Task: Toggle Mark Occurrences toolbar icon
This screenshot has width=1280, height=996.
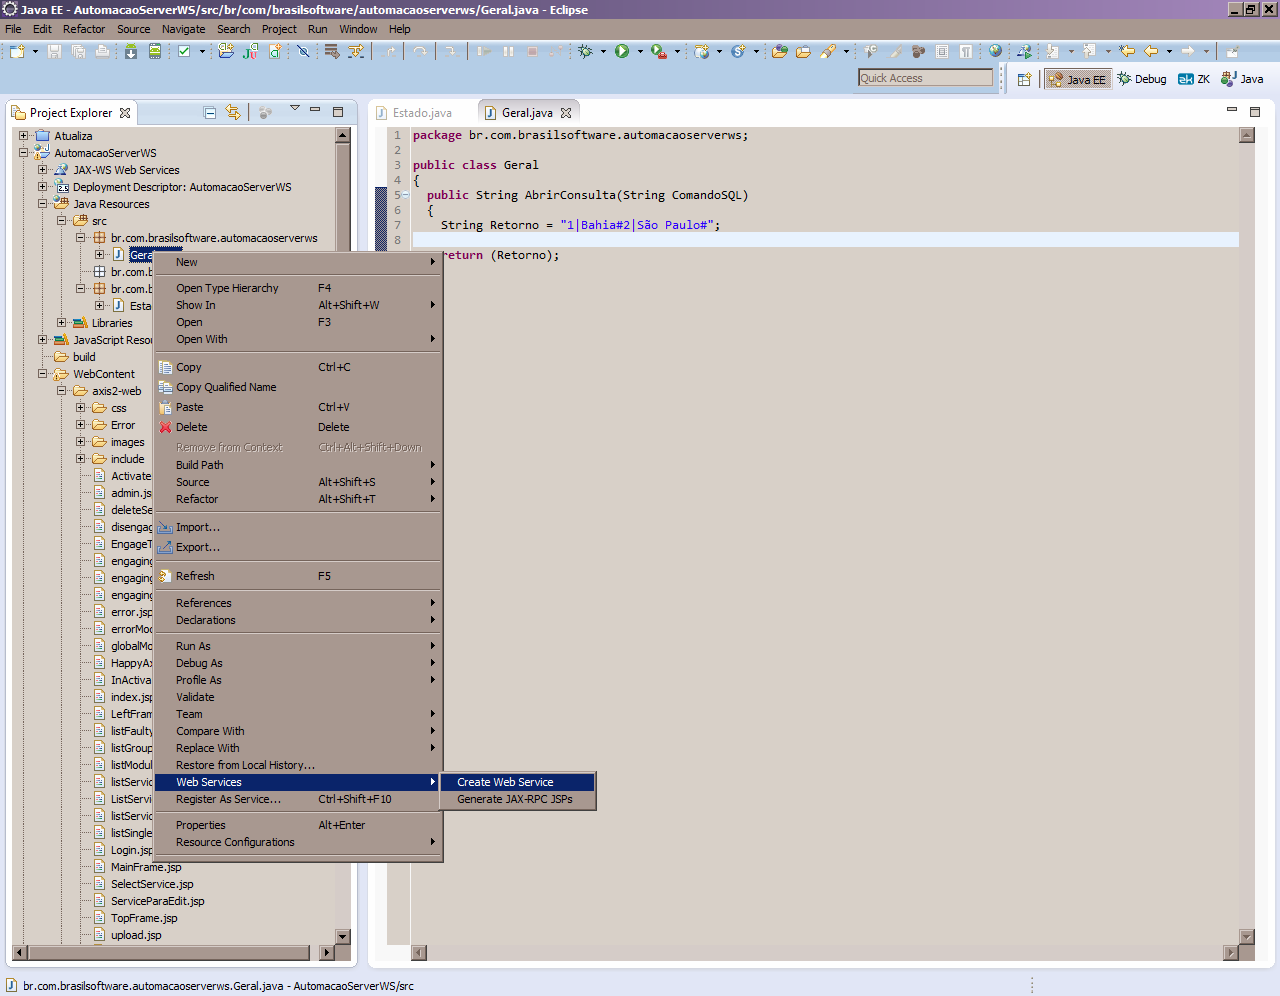Action: [895, 51]
